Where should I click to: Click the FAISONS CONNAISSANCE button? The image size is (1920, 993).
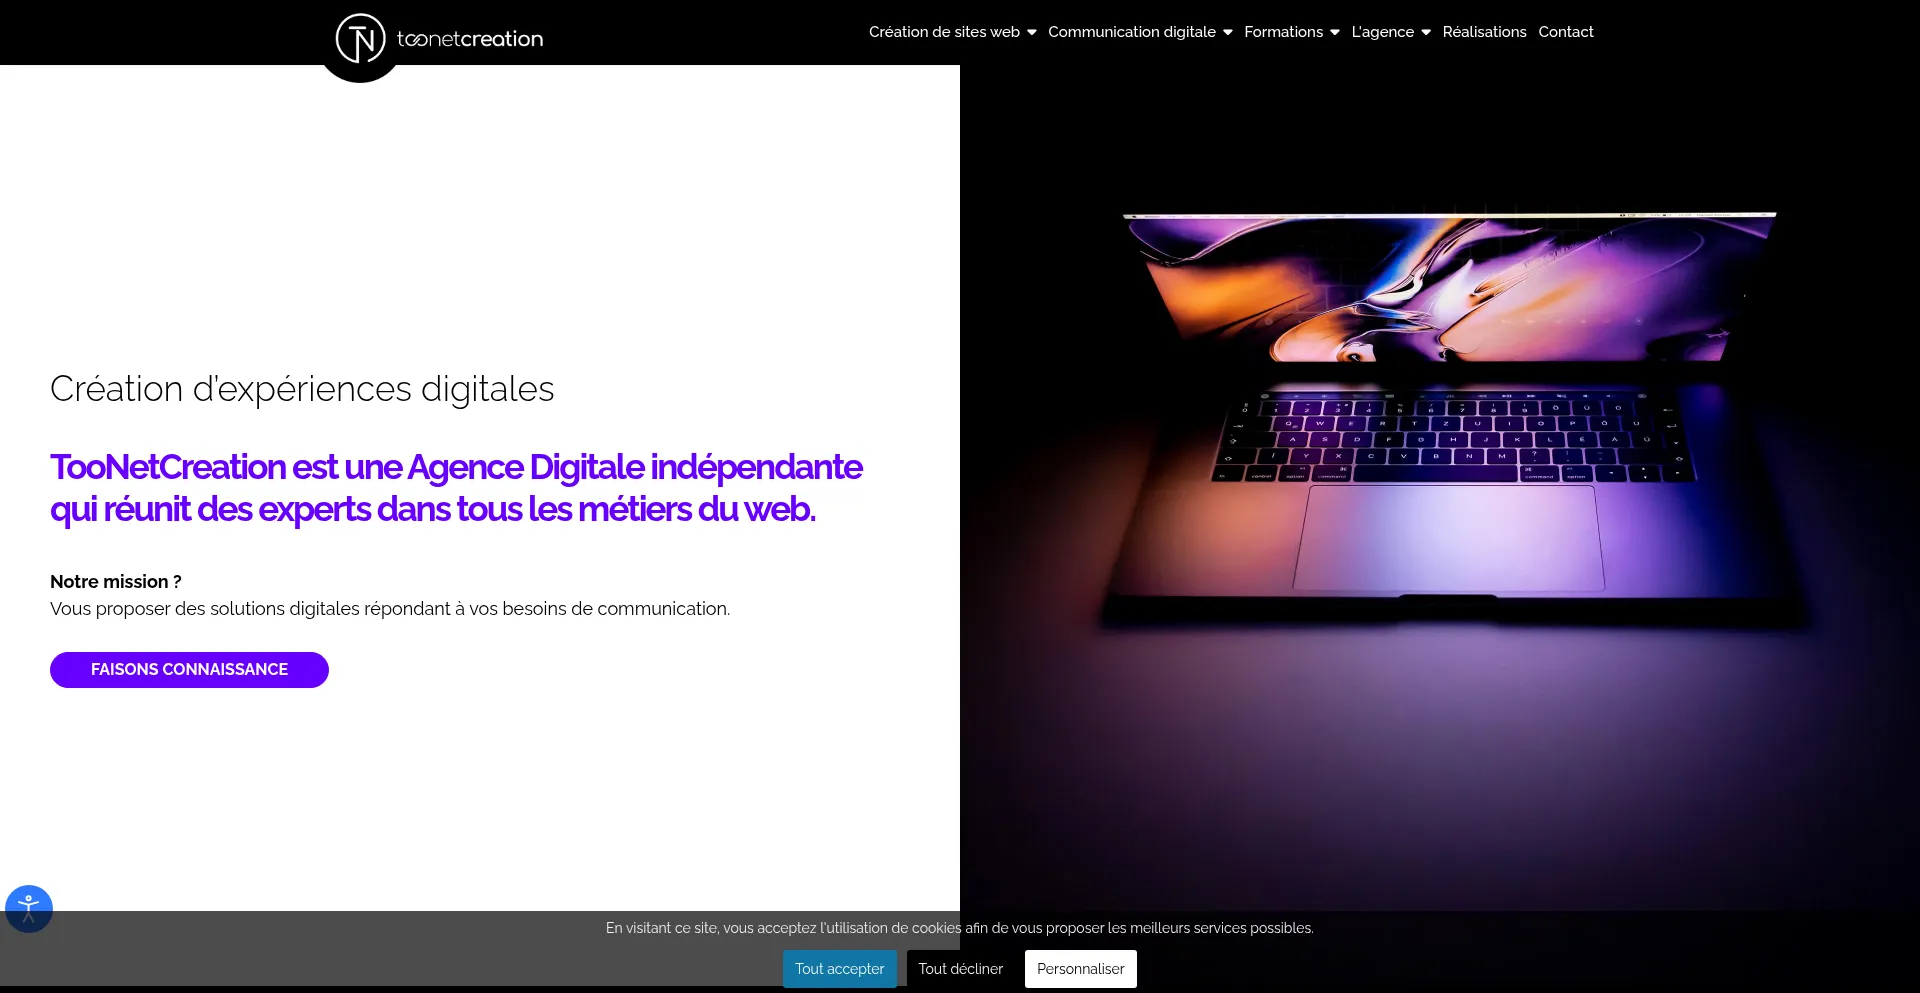click(x=189, y=670)
